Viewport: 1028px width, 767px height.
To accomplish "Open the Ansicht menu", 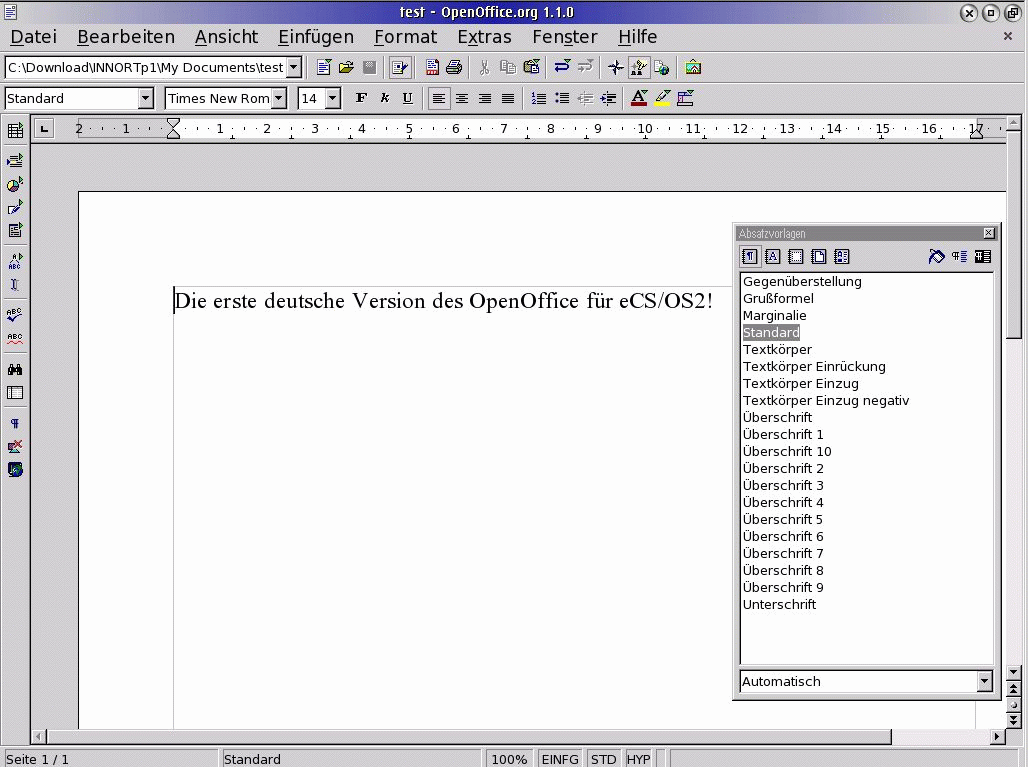I will pos(226,37).
